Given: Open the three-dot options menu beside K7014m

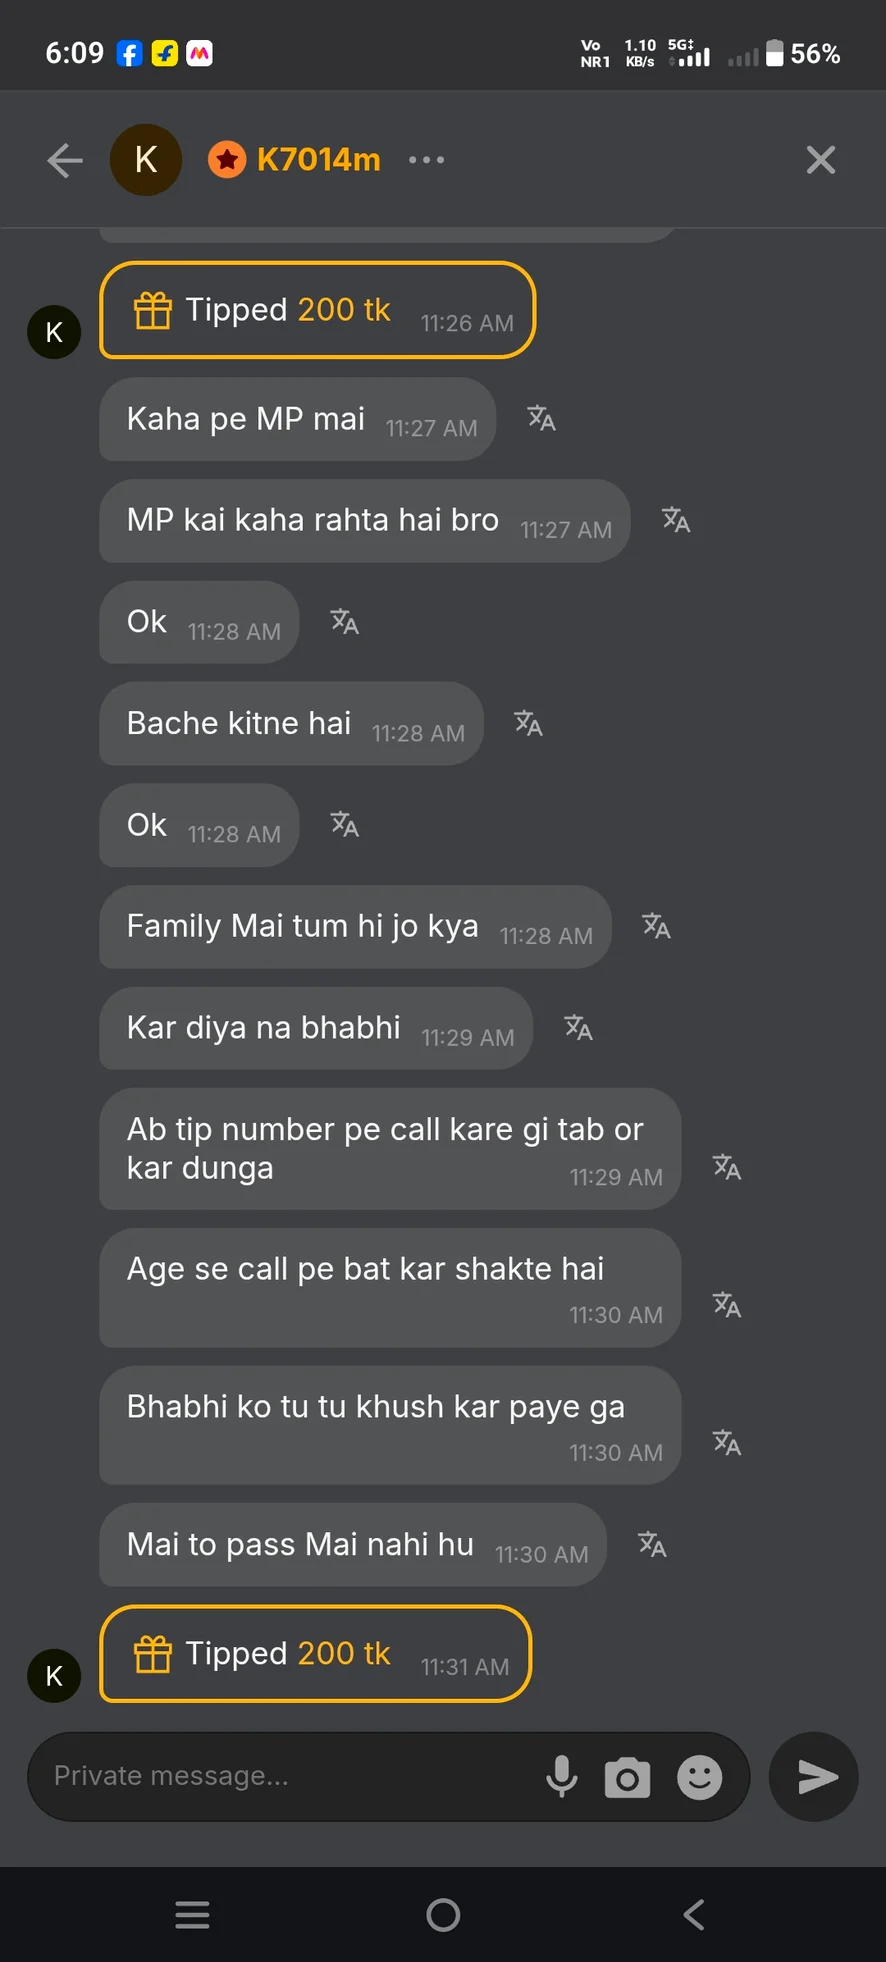Looking at the screenshot, I should coord(427,160).
